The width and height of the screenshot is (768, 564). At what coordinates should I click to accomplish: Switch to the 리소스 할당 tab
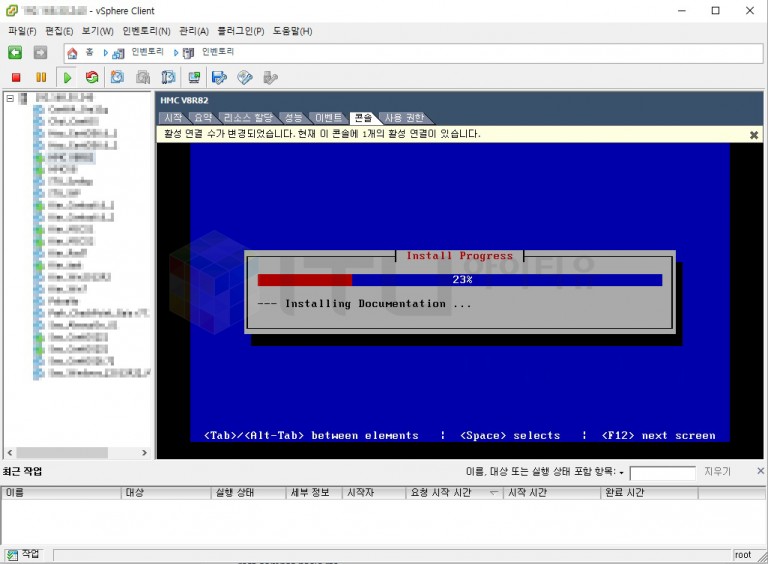[x=247, y=118]
